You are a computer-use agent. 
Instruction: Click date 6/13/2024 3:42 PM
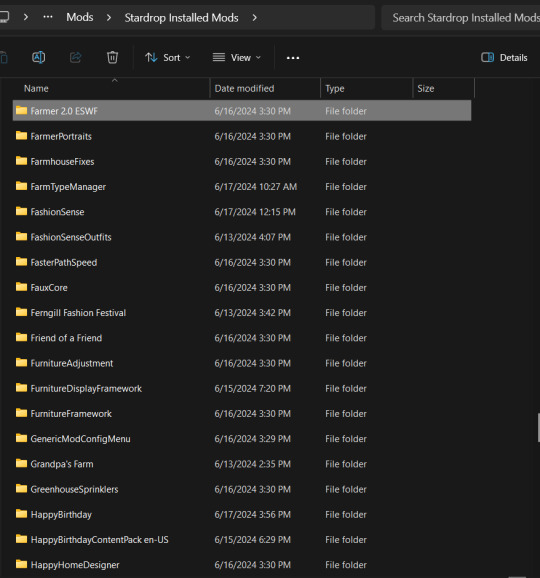click(x=252, y=313)
